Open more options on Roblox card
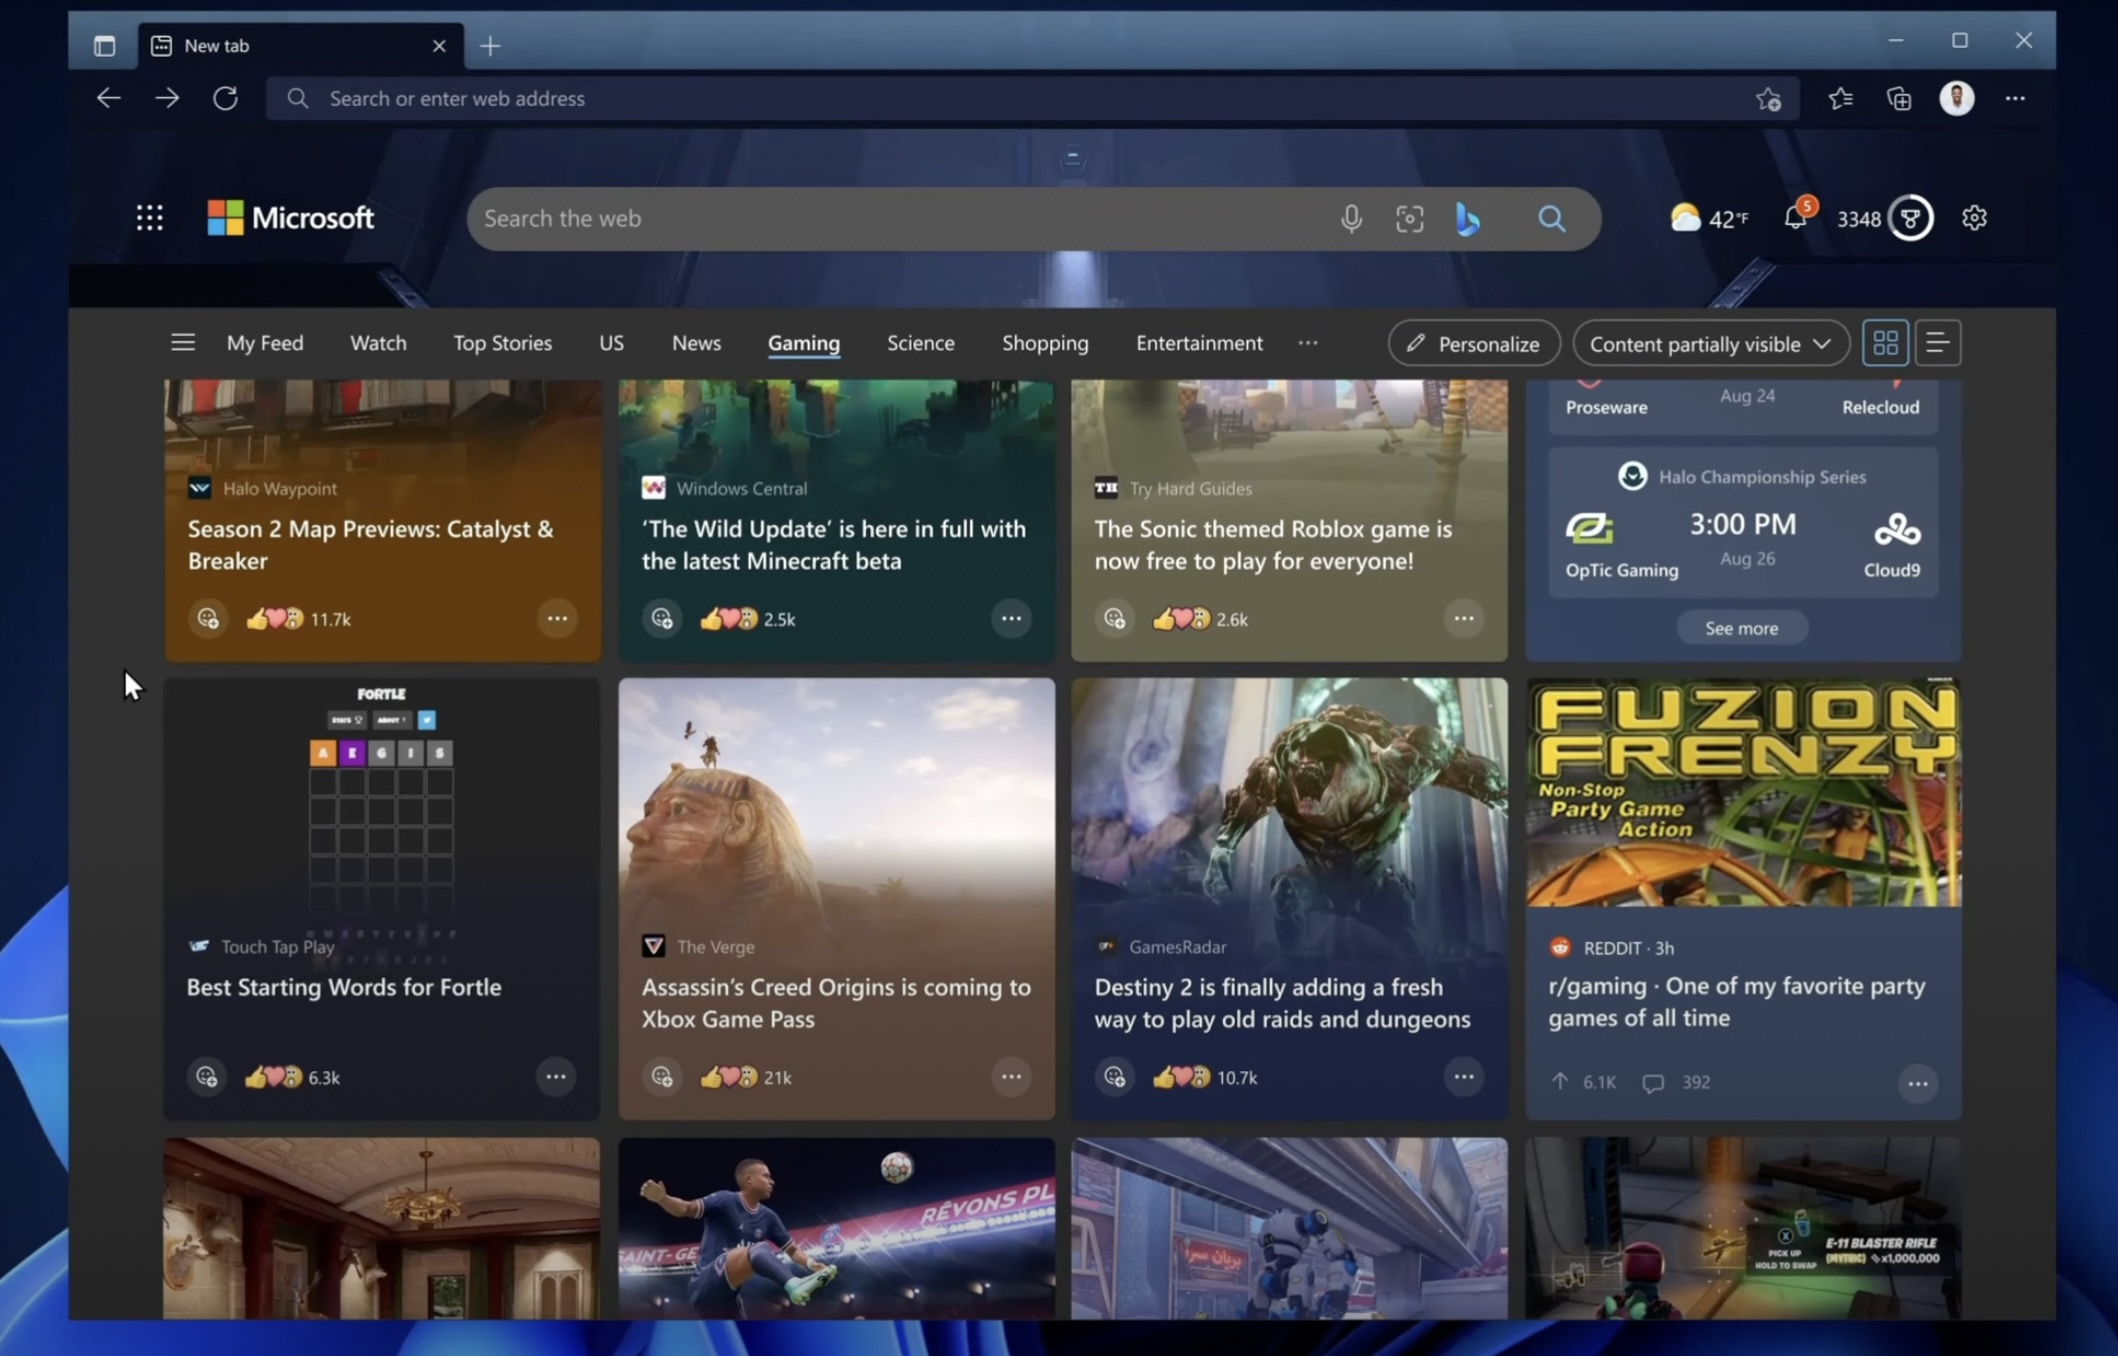Image resolution: width=2118 pixels, height=1356 pixels. click(1464, 618)
